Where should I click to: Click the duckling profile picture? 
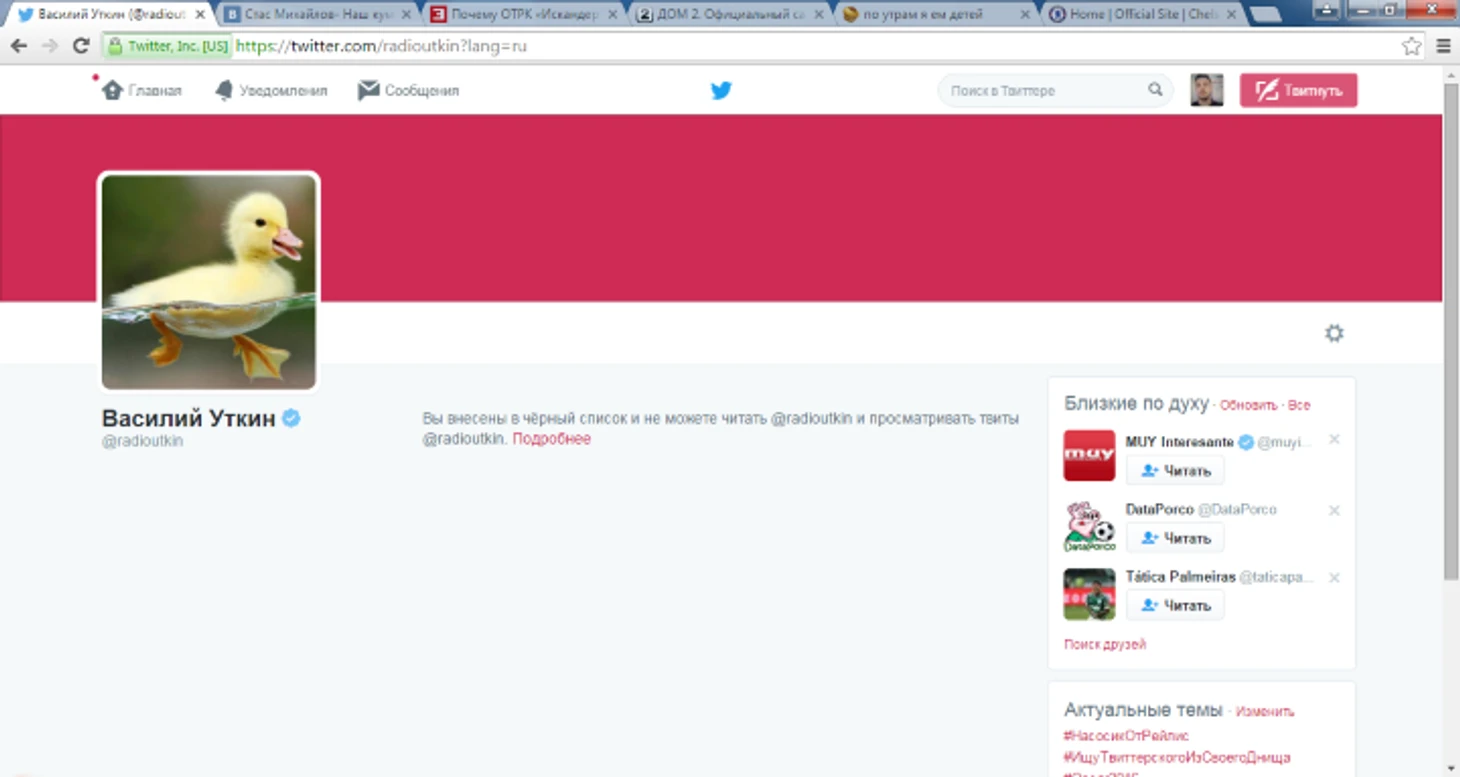click(x=208, y=281)
